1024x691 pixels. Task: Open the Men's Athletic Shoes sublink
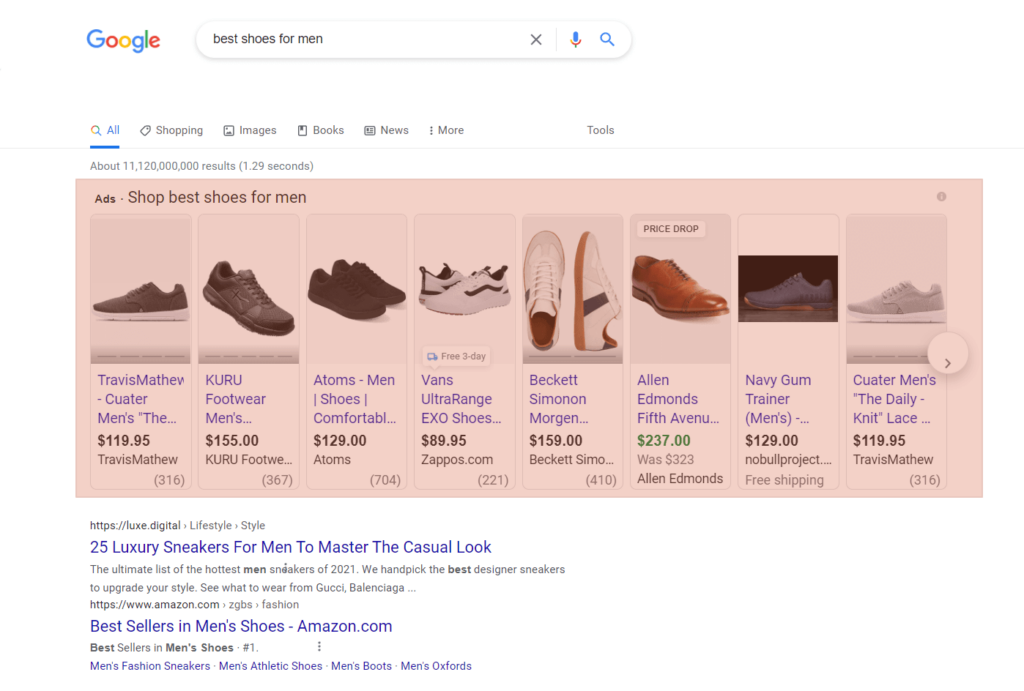point(270,666)
